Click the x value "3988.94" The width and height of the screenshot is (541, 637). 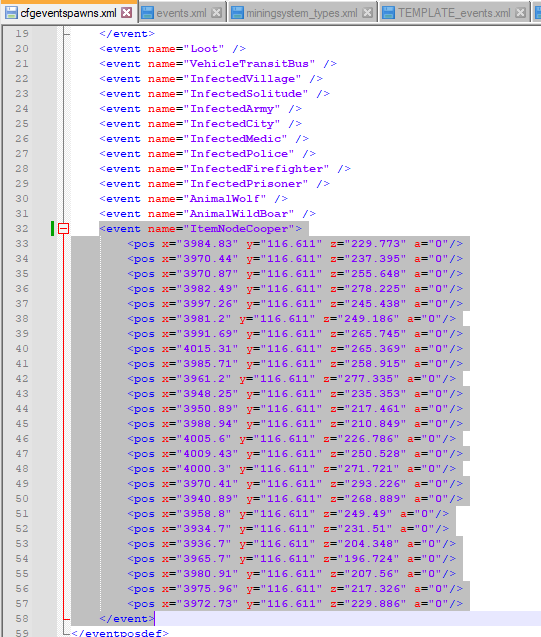coord(208,424)
